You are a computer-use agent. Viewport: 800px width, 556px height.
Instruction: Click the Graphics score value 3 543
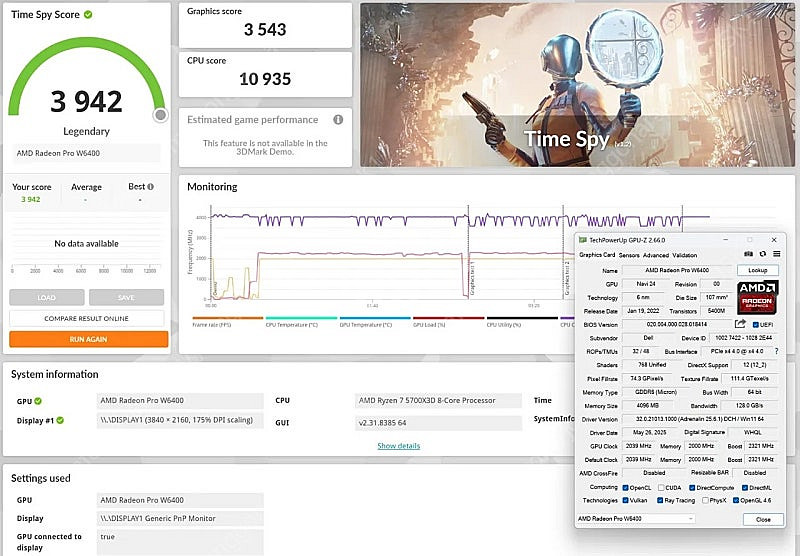point(265,30)
